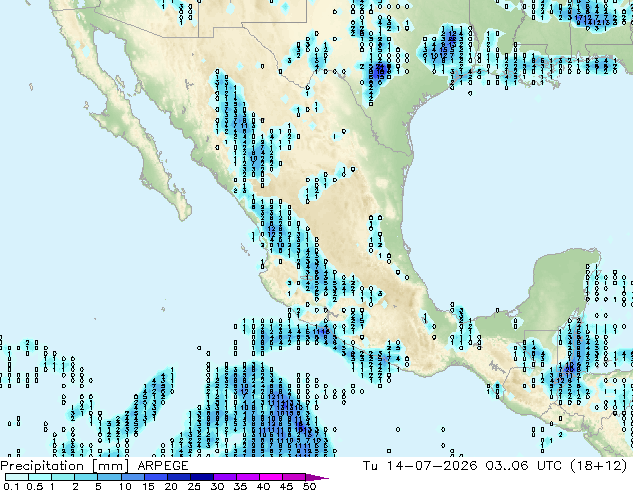
Task: Choose the 25–30 mm dark blue swatch
Action: [x=201, y=477]
